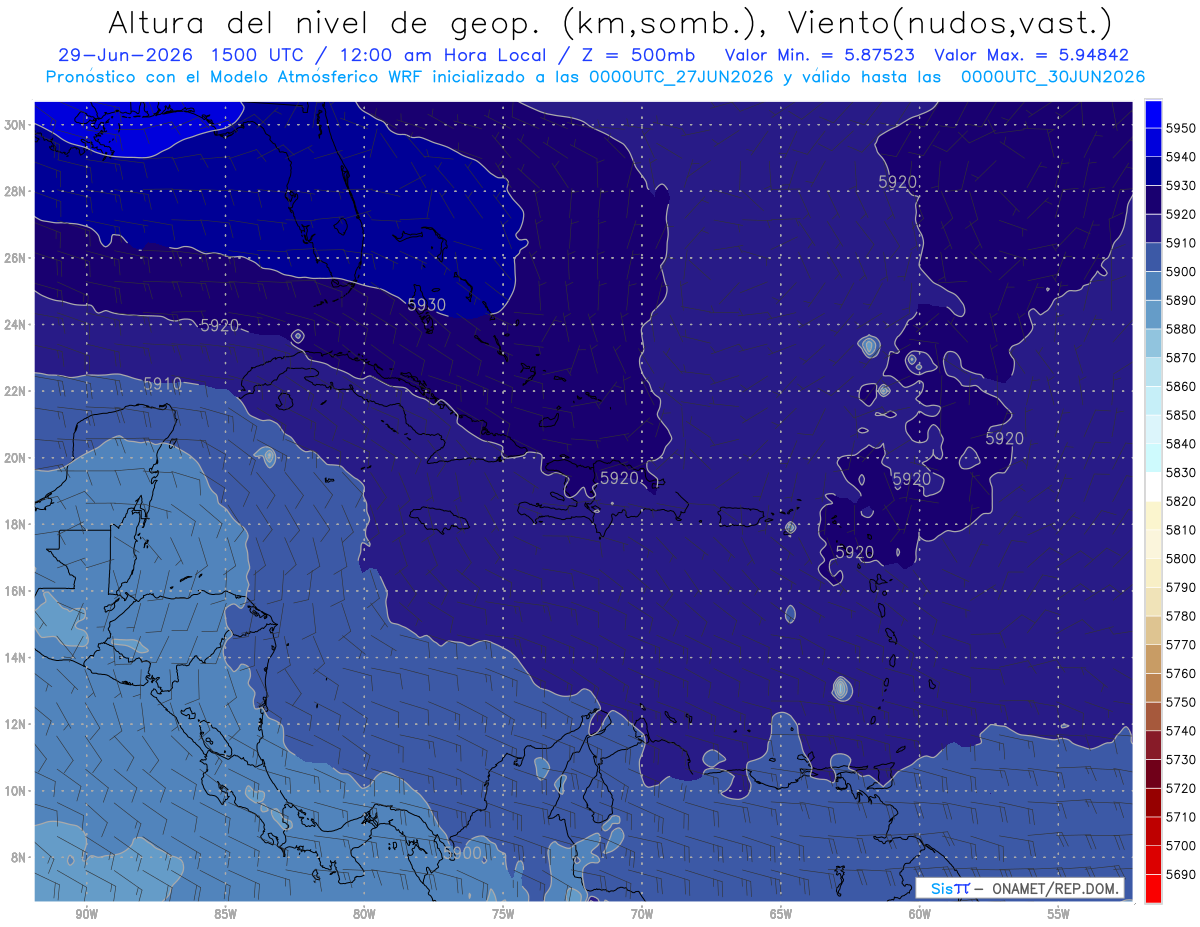Image resolution: width=1200 pixels, height=927 pixels.
Task: Select the 5930 legend value on the color bar
Action: [x=1181, y=185]
